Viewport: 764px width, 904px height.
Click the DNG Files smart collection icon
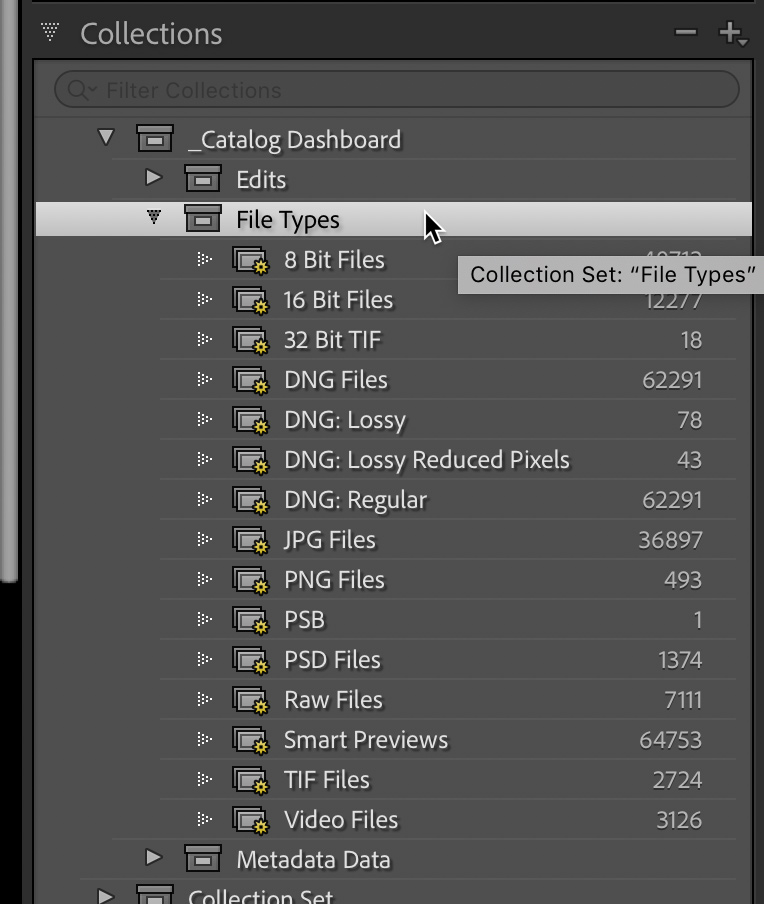(x=249, y=381)
